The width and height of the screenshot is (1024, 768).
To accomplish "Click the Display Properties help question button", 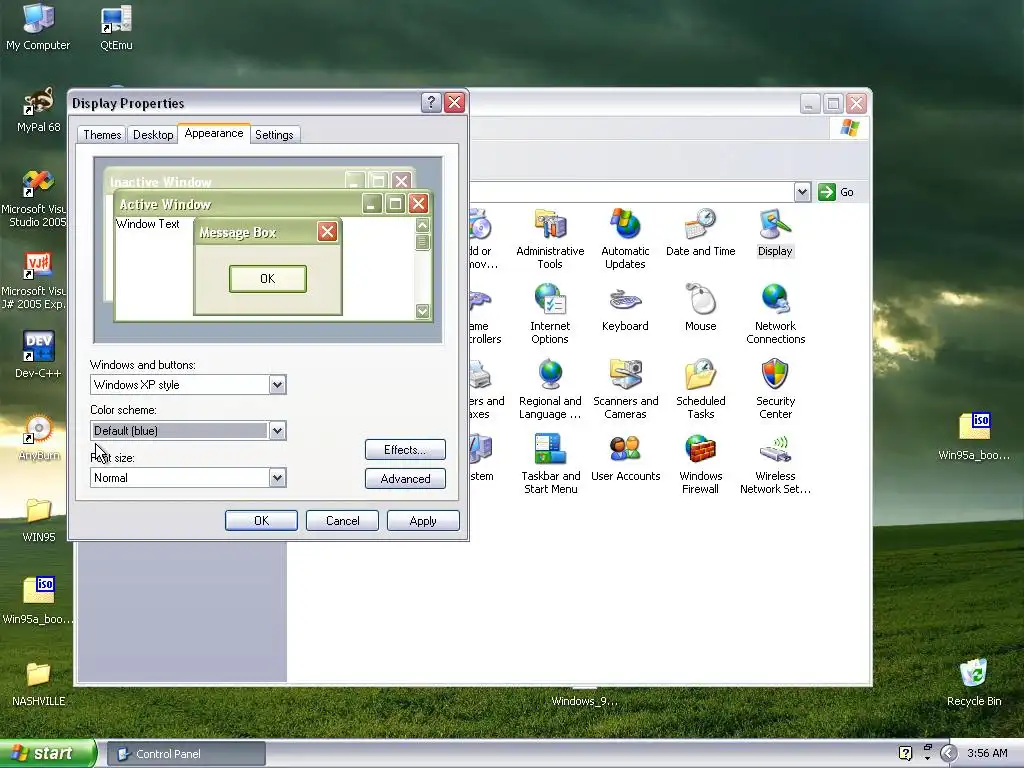I will click(x=431, y=103).
